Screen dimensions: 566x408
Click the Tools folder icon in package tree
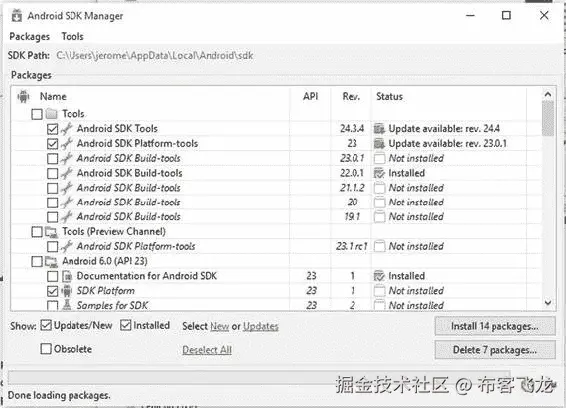tap(52, 114)
